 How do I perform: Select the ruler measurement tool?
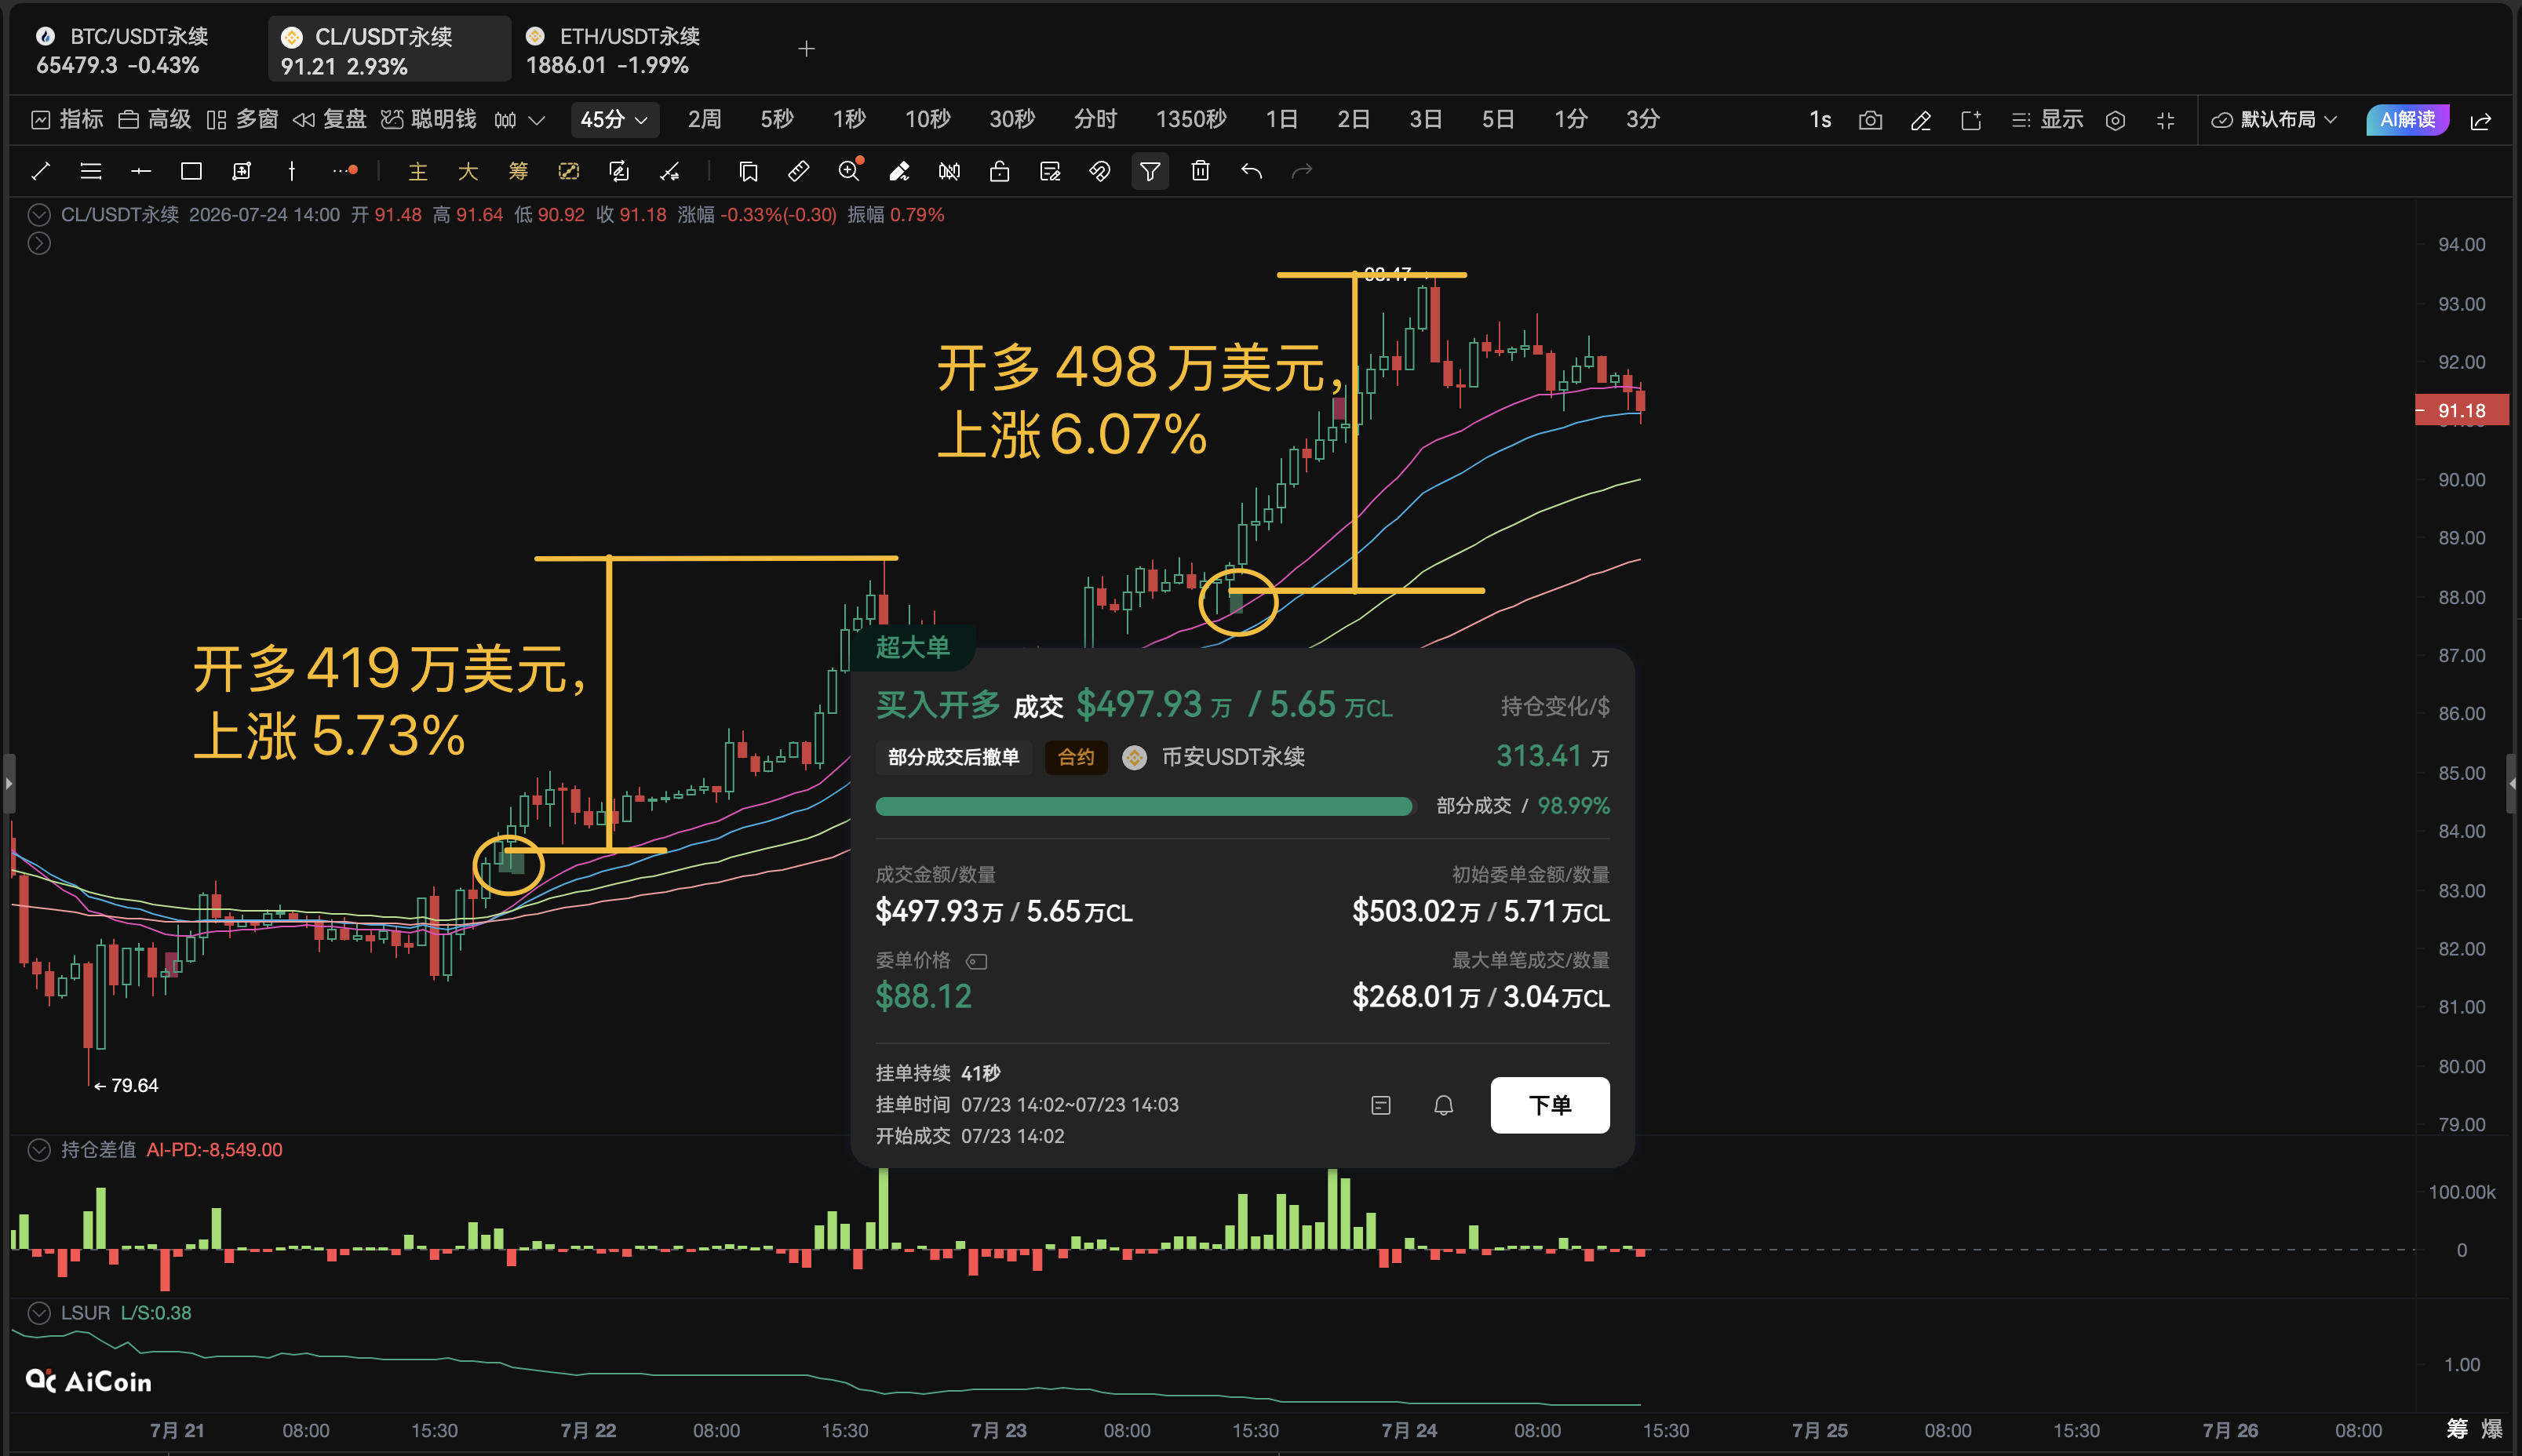point(798,171)
